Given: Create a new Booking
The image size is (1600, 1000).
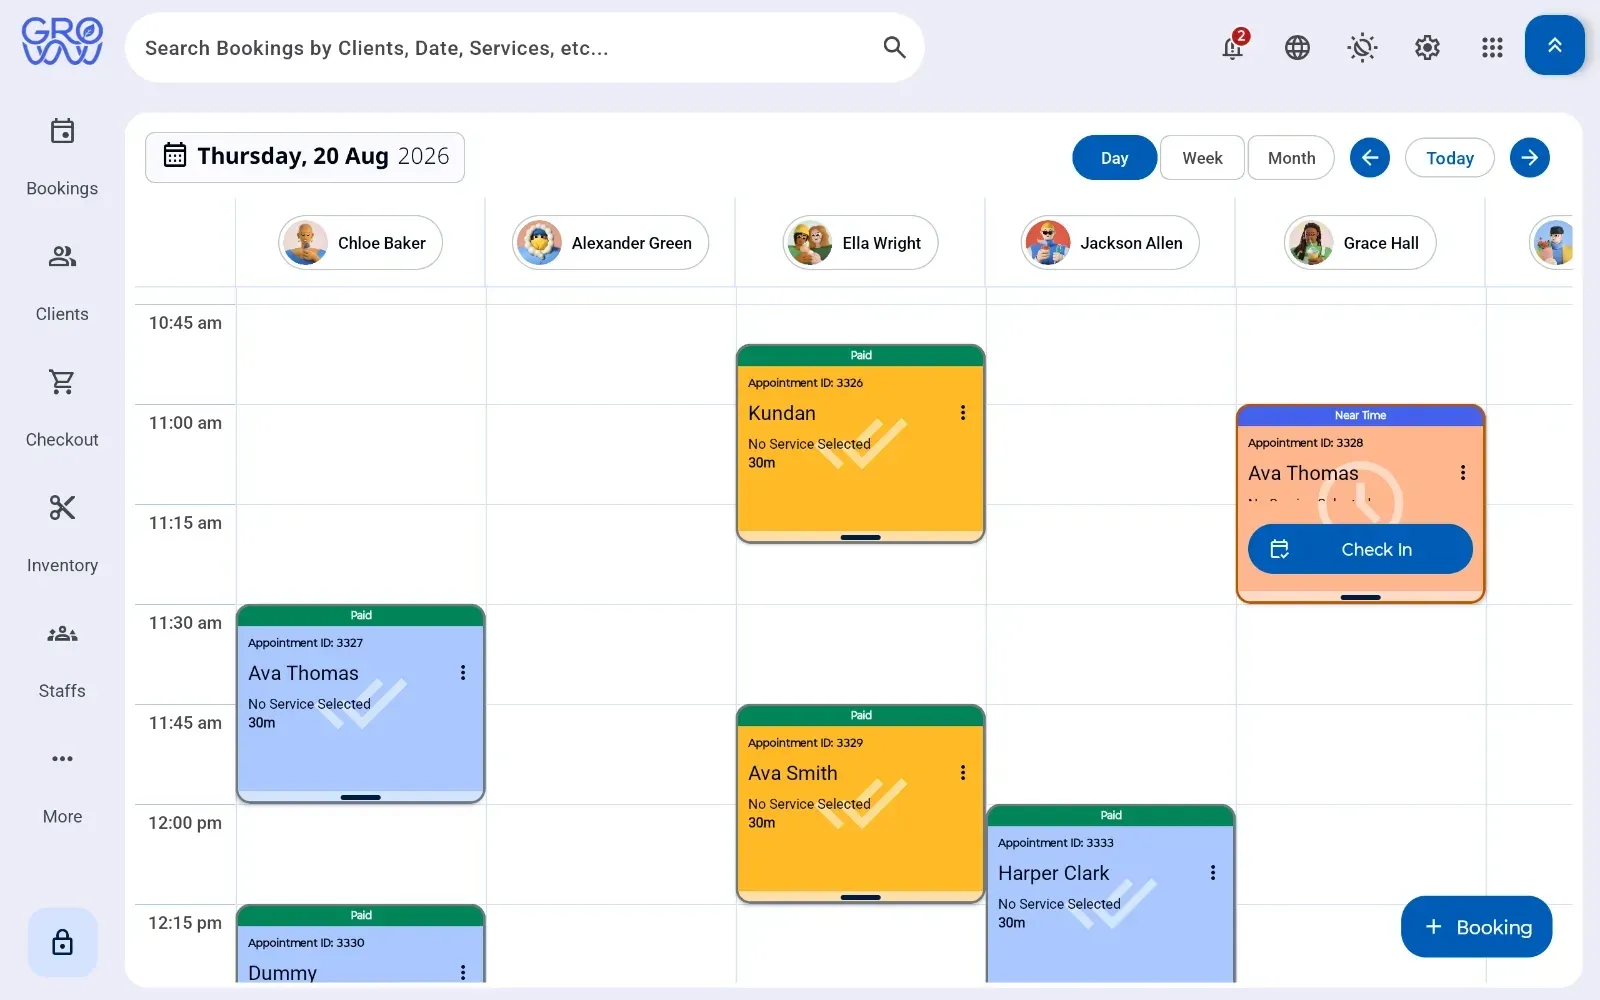Looking at the screenshot, I should pyautogui.click(x=1476, y=927).
